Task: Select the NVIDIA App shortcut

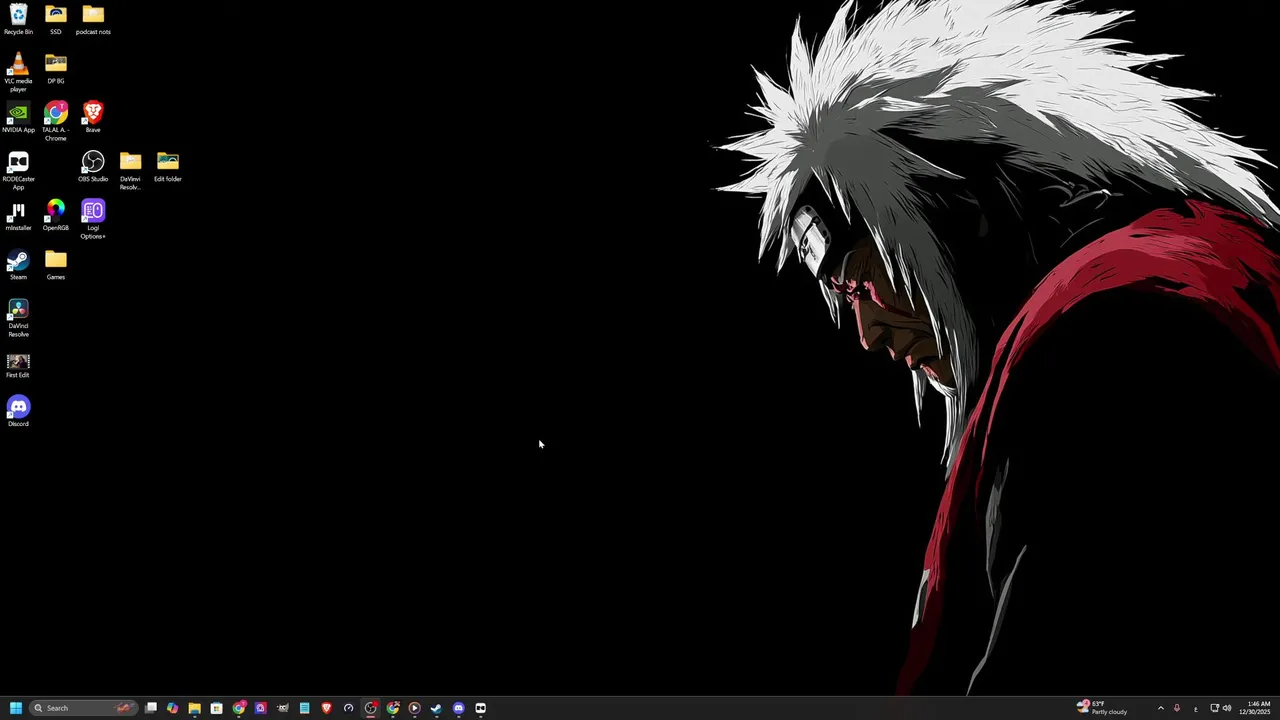Action: click(18, 118)
